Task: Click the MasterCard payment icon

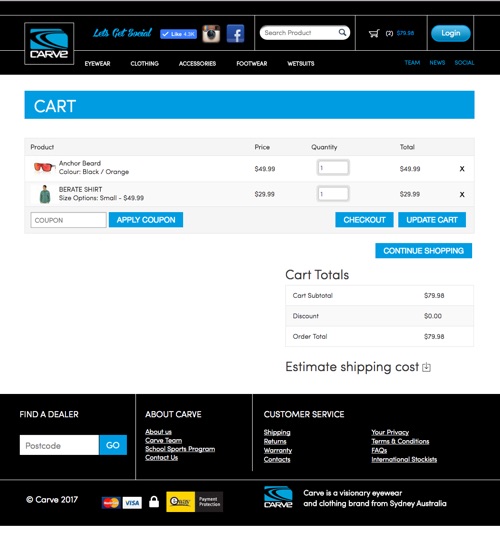Action: click(111, 503)
